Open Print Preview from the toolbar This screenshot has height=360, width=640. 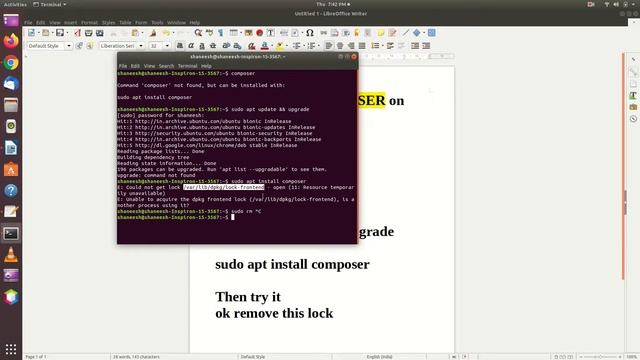(100, 33)
